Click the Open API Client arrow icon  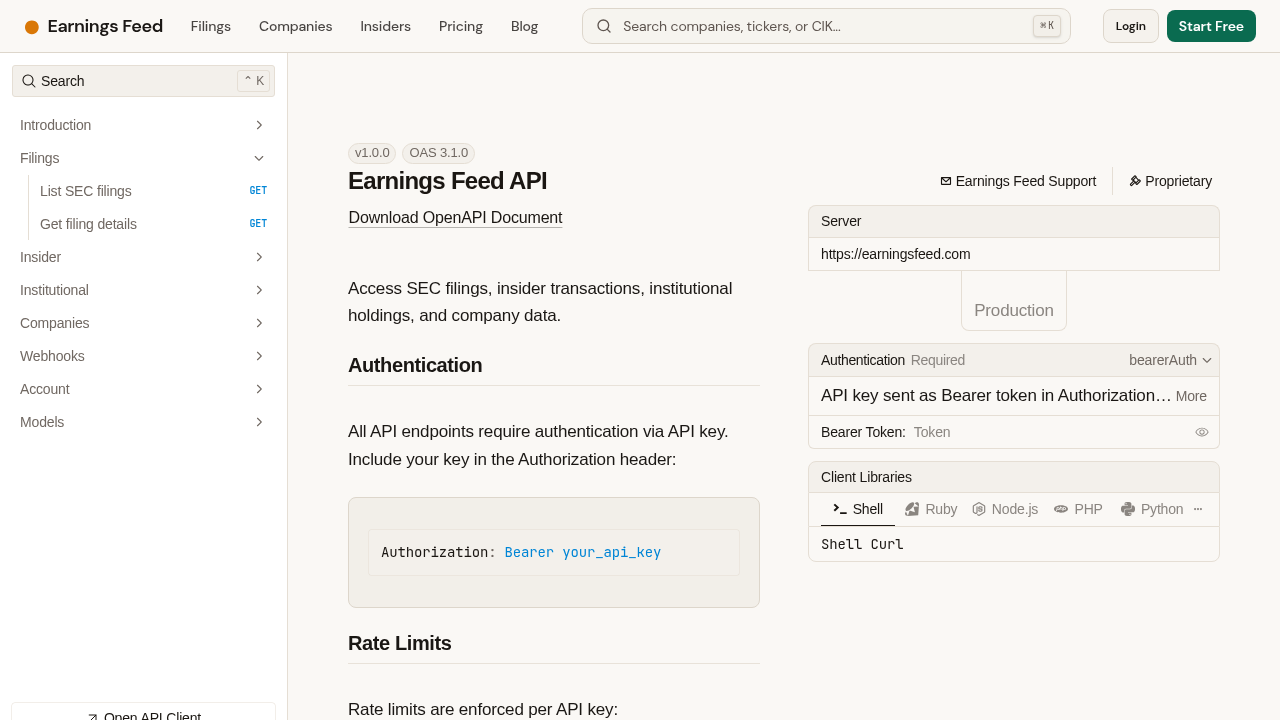93,717
